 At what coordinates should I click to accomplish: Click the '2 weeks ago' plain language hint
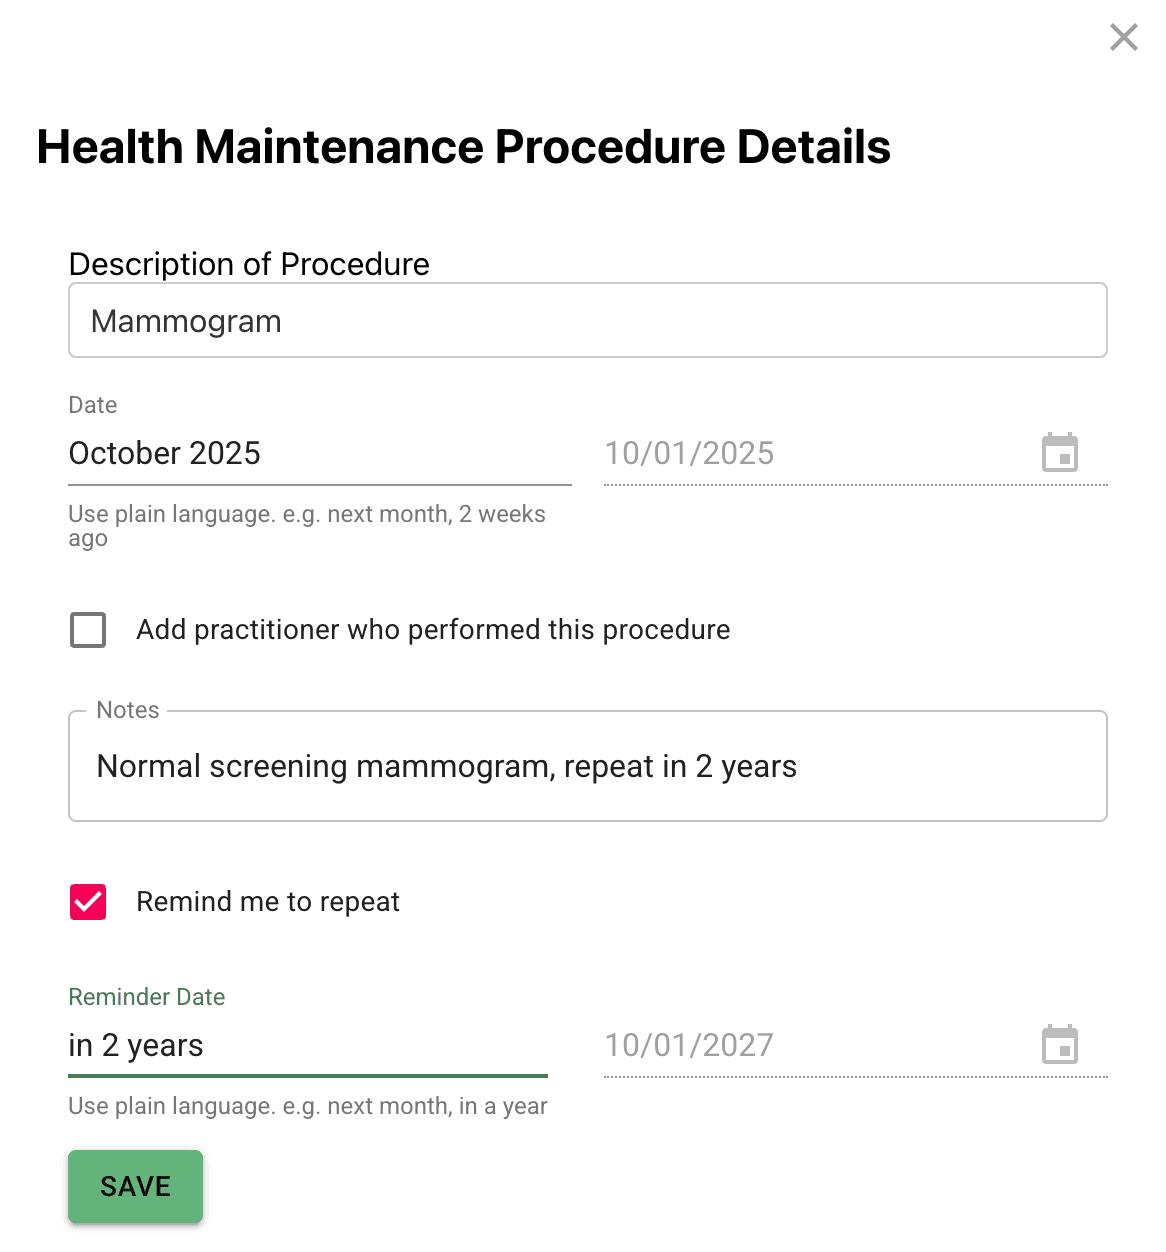(502, 514)
